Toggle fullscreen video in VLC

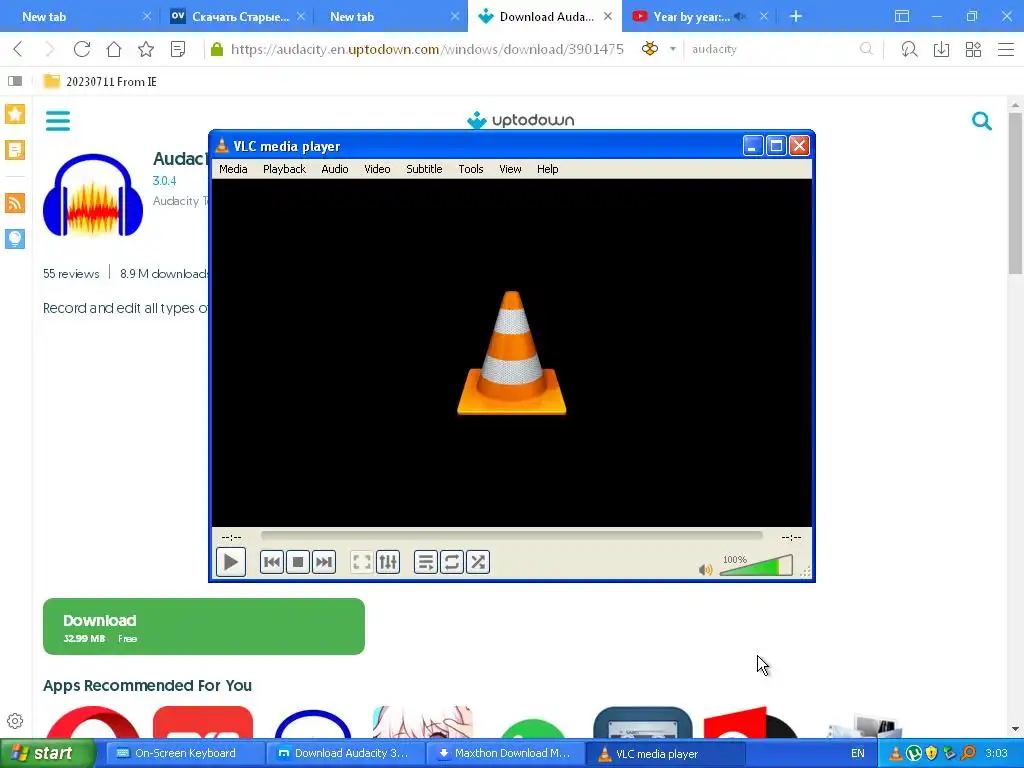coord(361,562)
